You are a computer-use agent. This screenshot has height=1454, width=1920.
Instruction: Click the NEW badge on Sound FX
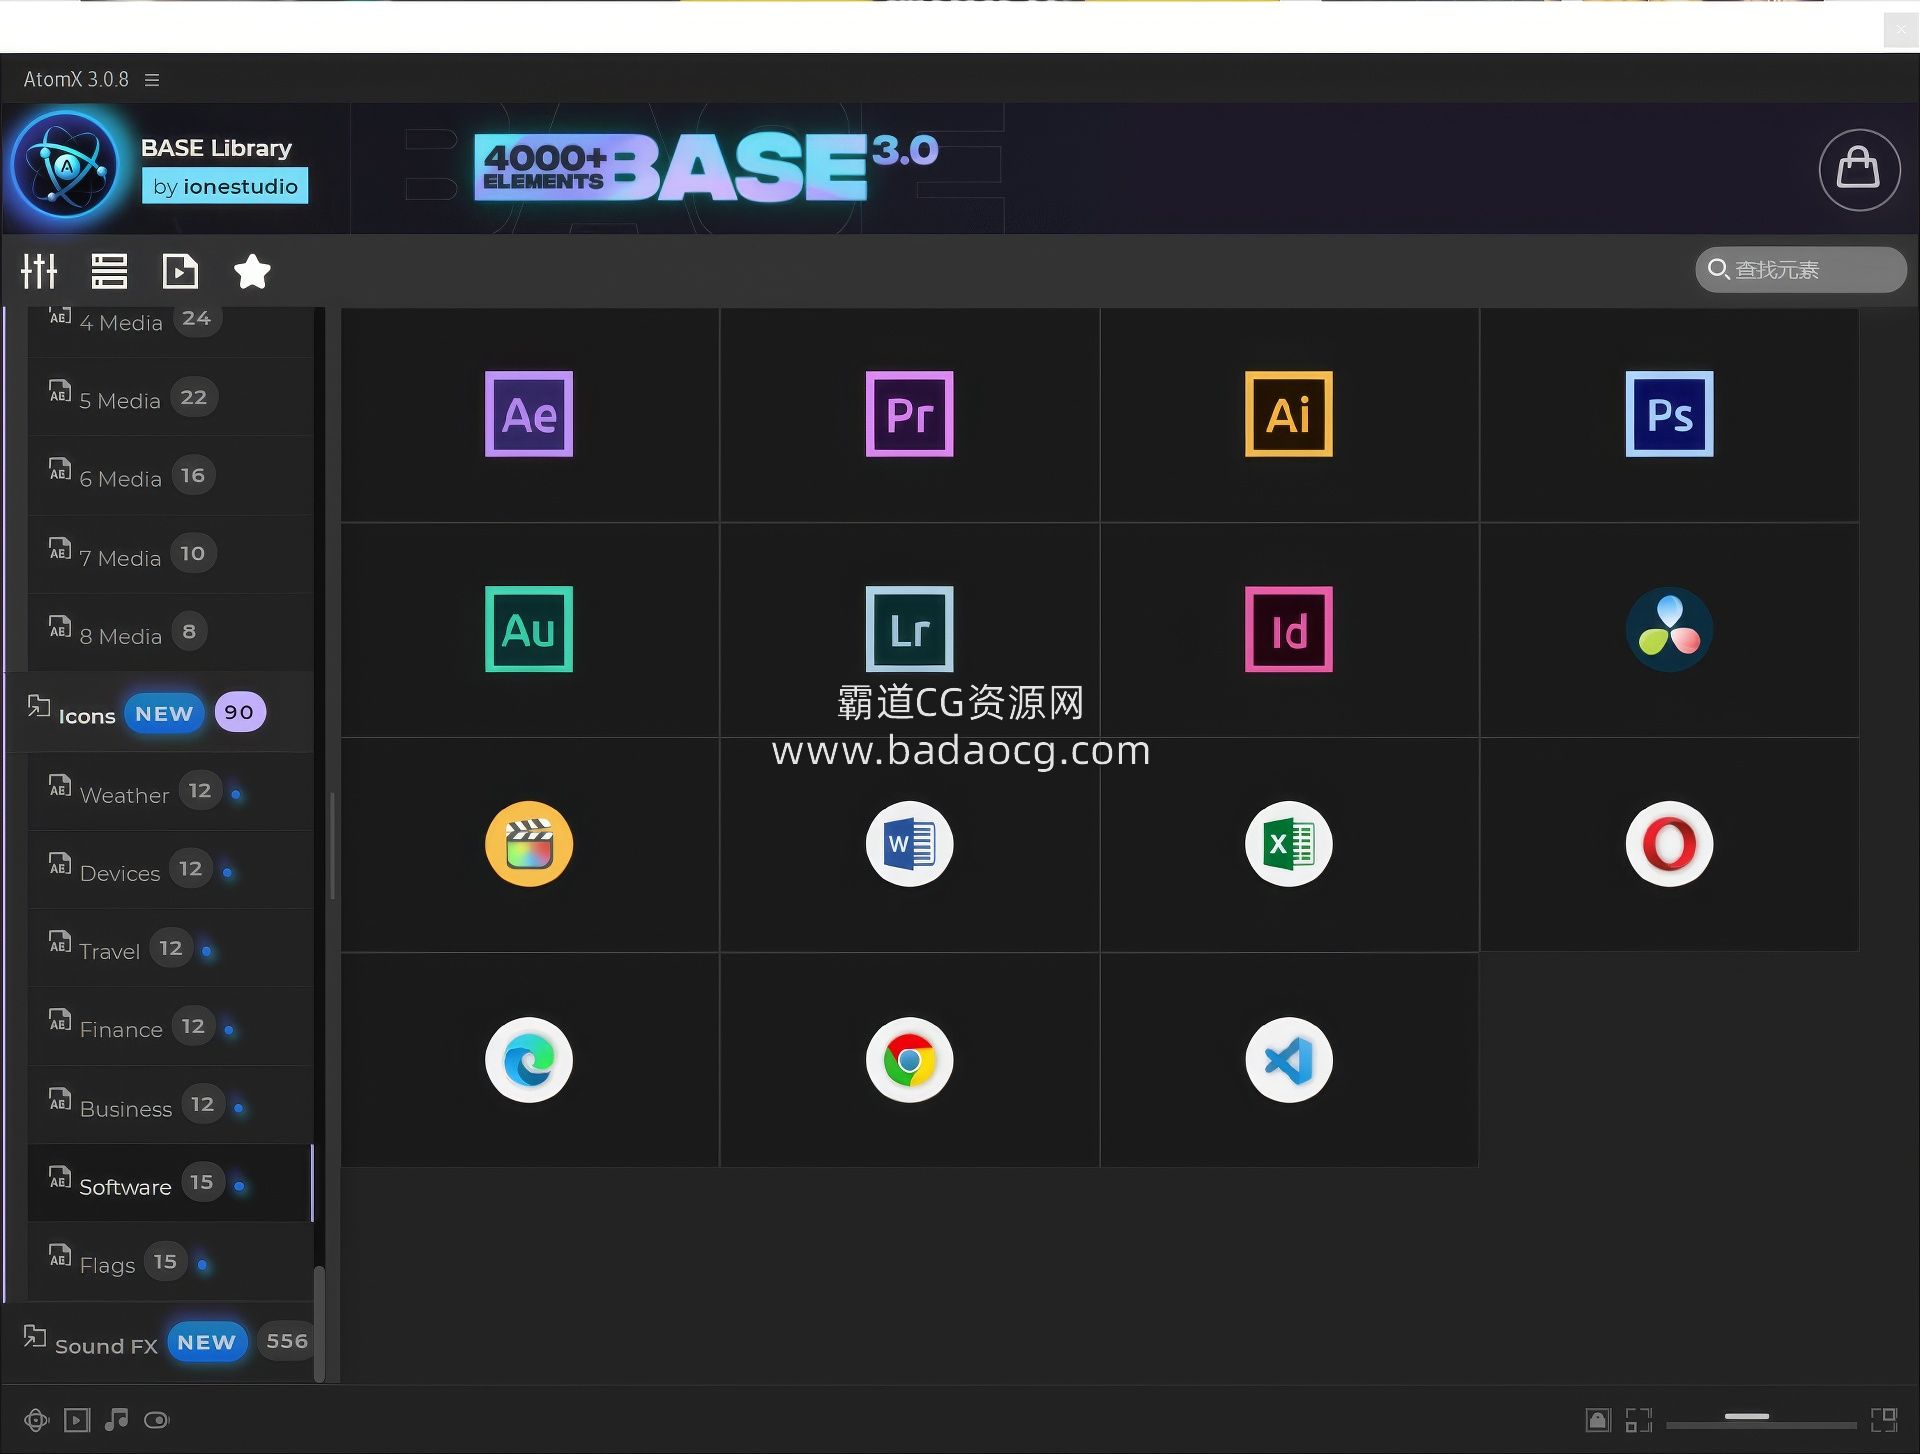[x=206, y=1342]
